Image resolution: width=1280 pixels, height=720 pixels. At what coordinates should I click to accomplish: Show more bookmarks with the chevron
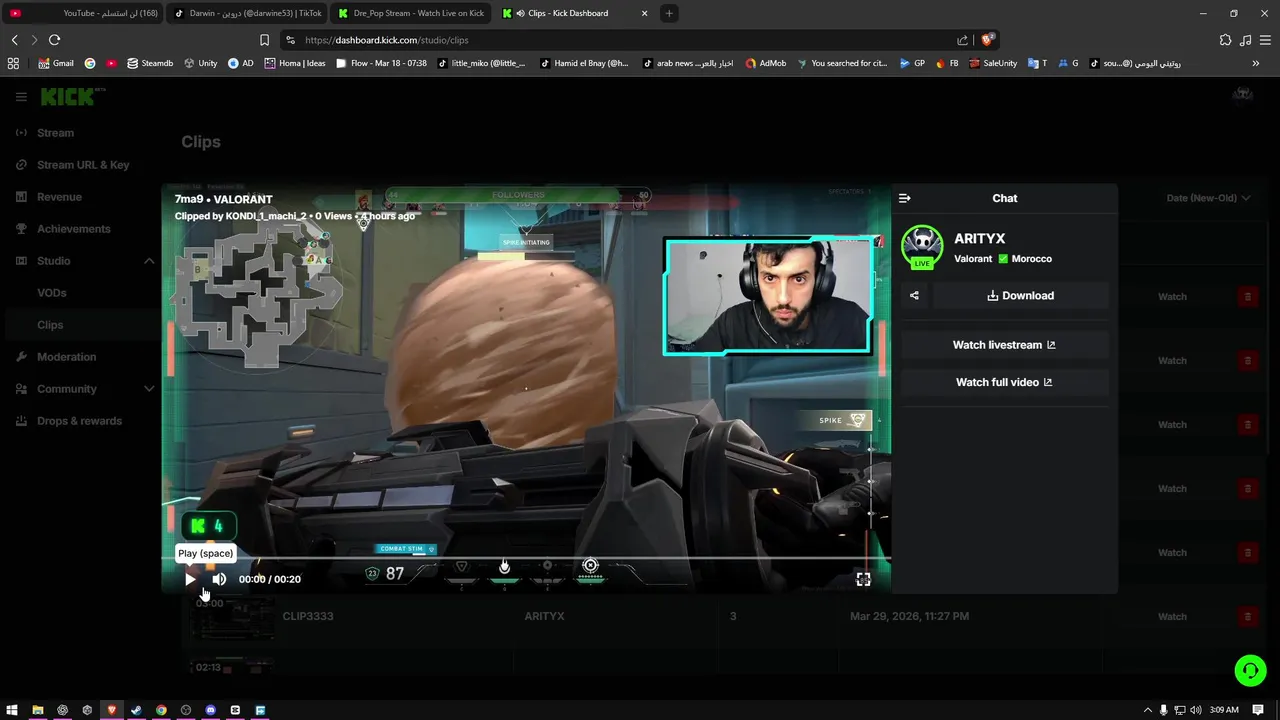pyautogui.click(x=1256, y=63)
